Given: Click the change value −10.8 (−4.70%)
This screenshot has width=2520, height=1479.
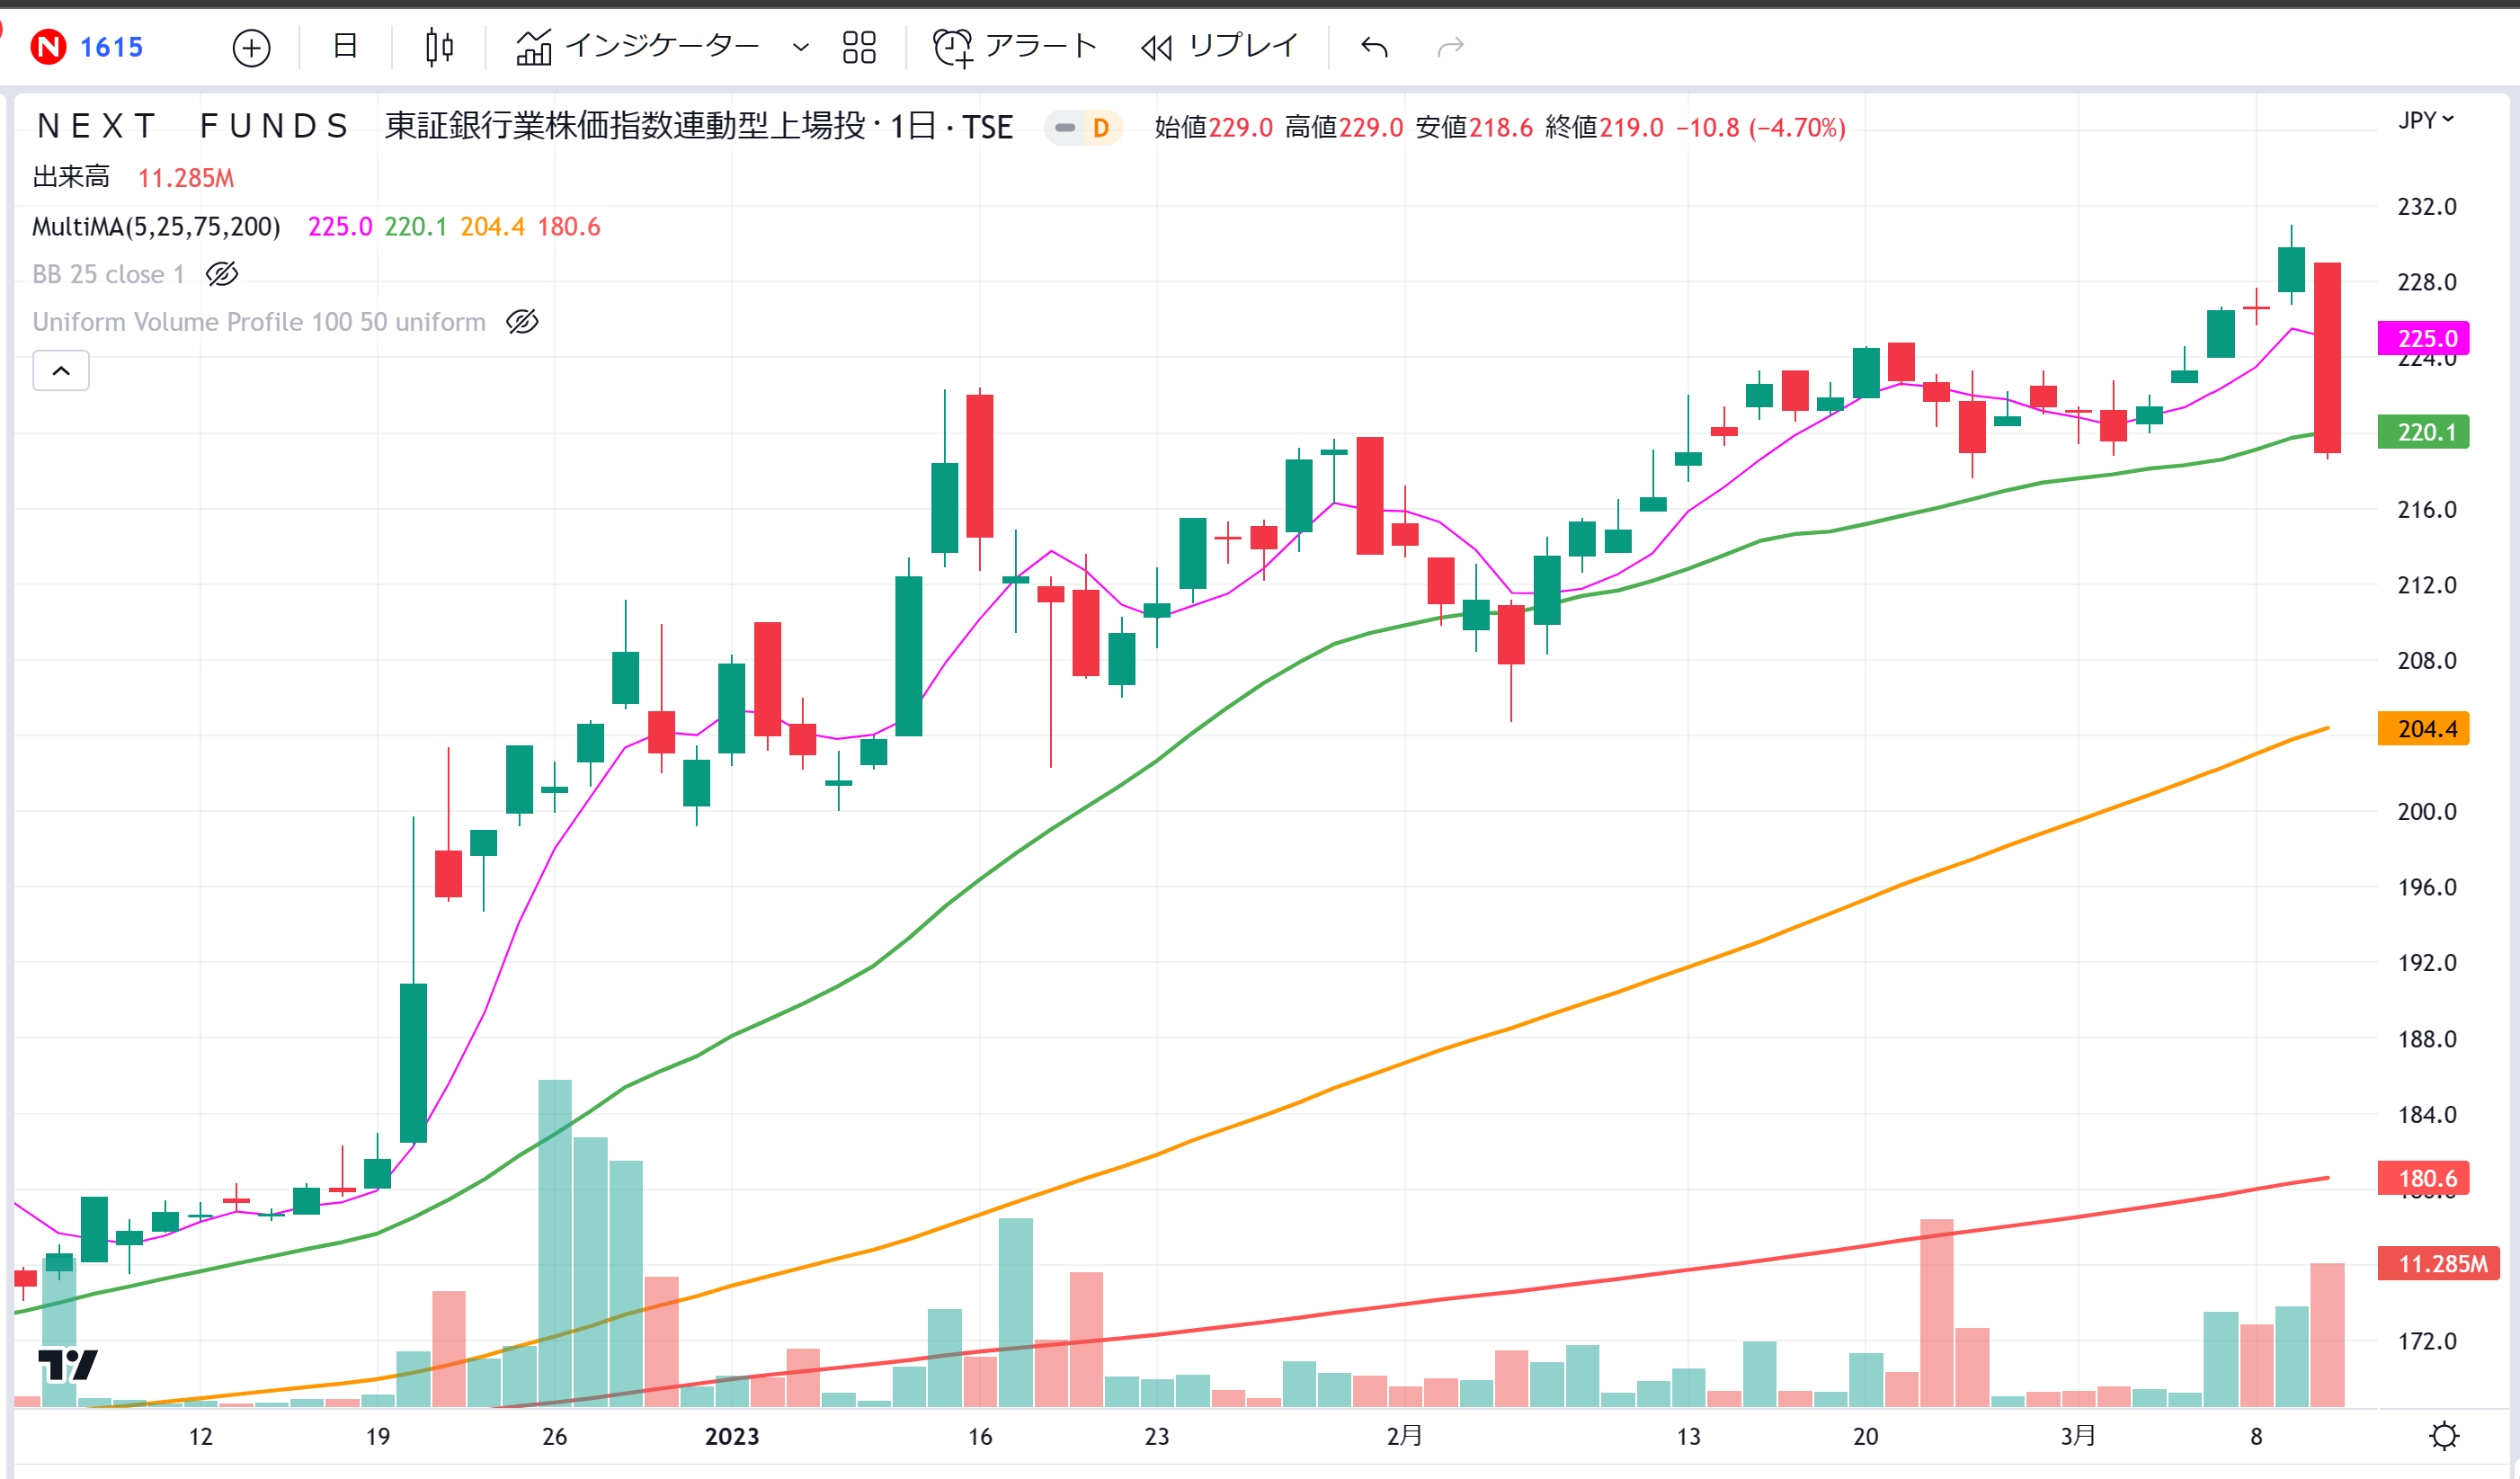Looking at the screenshot, I should click(x=1761, y=128).
